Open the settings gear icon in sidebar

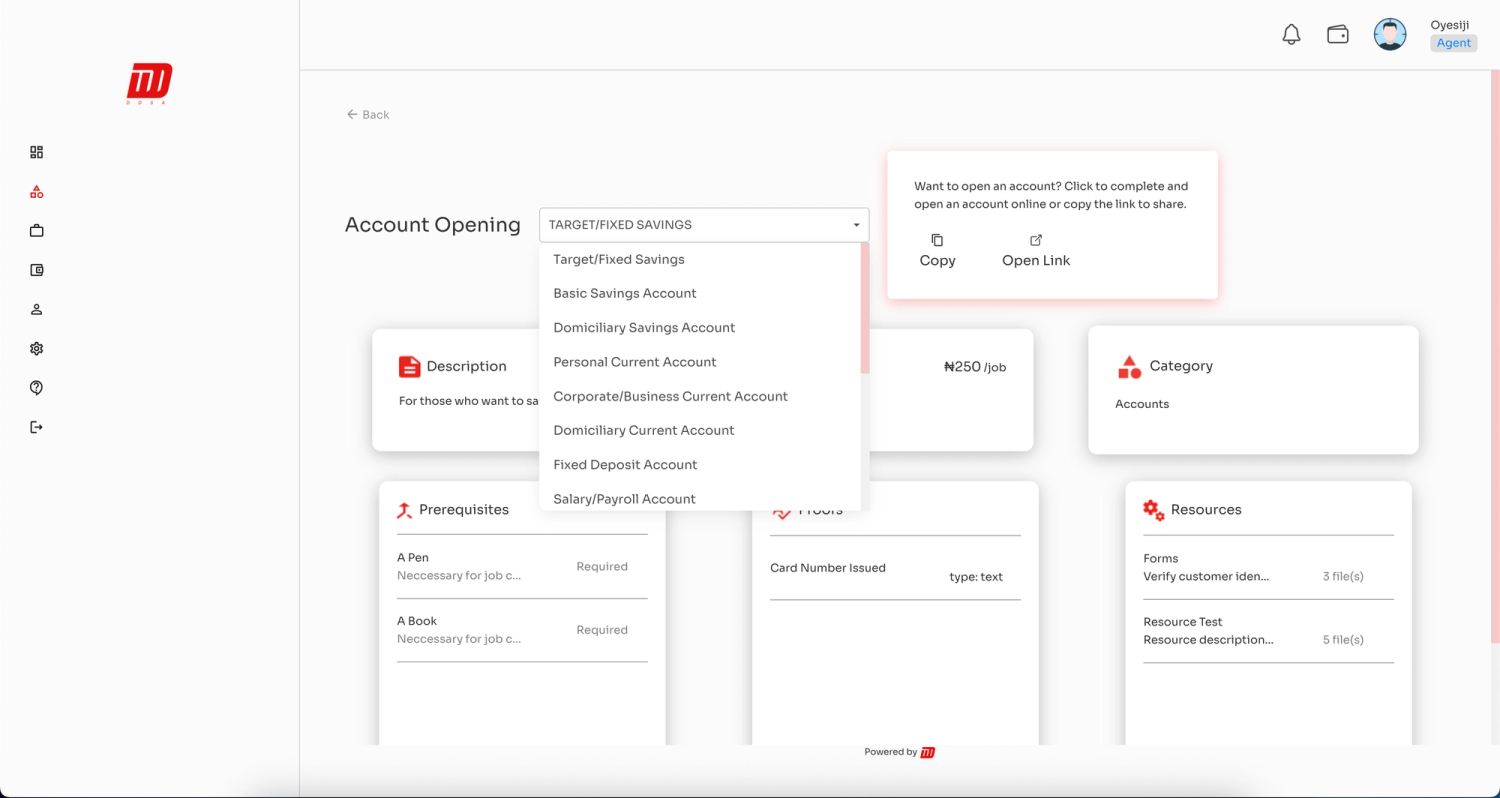pos(37,349)
